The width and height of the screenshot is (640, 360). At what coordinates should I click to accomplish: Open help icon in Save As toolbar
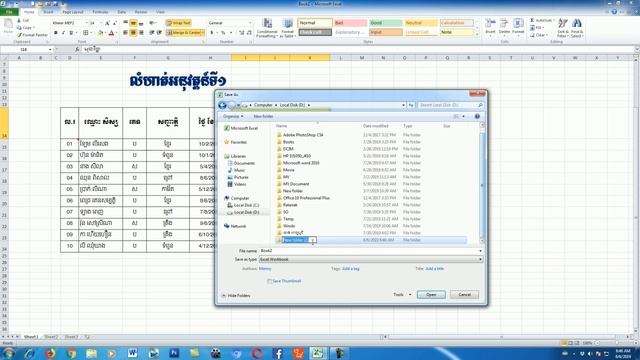point(477,116)
